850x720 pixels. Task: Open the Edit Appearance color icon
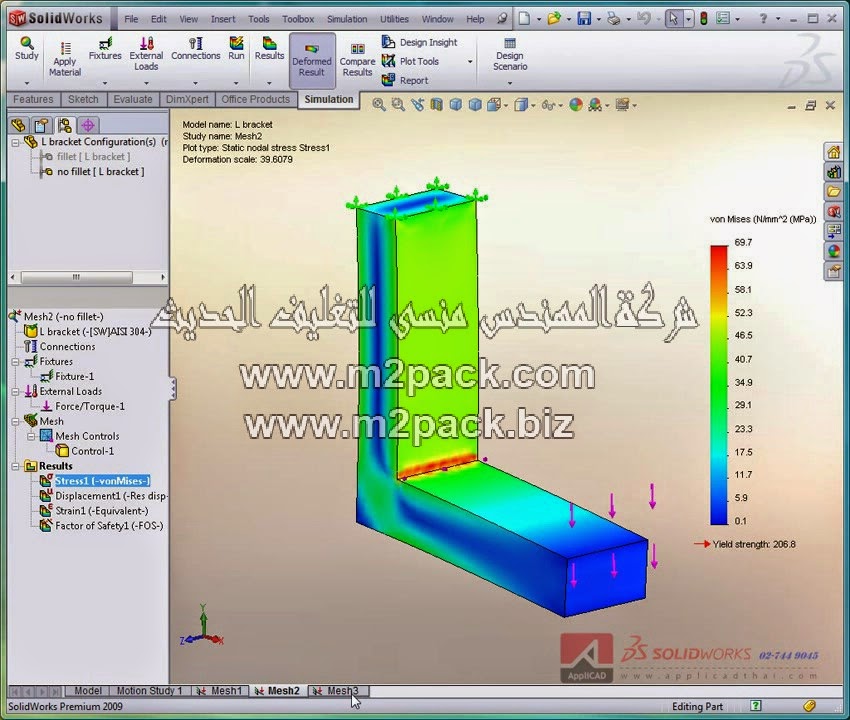(576, 104)
